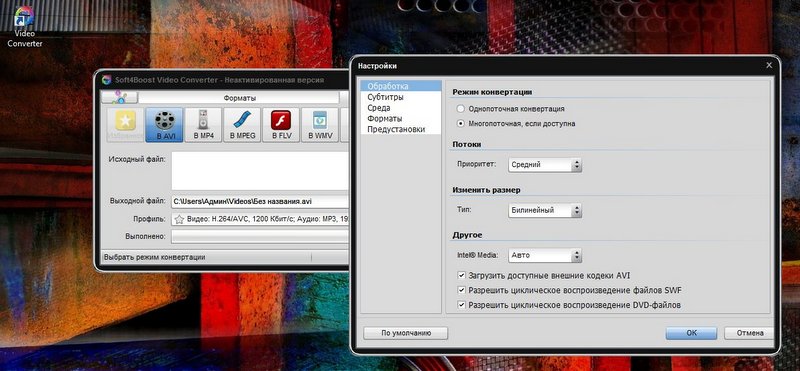The height and width of the screenshot is (371, 800).
Task: Open the Intel Media dropdown set to Авто
Action: (545, 255)
